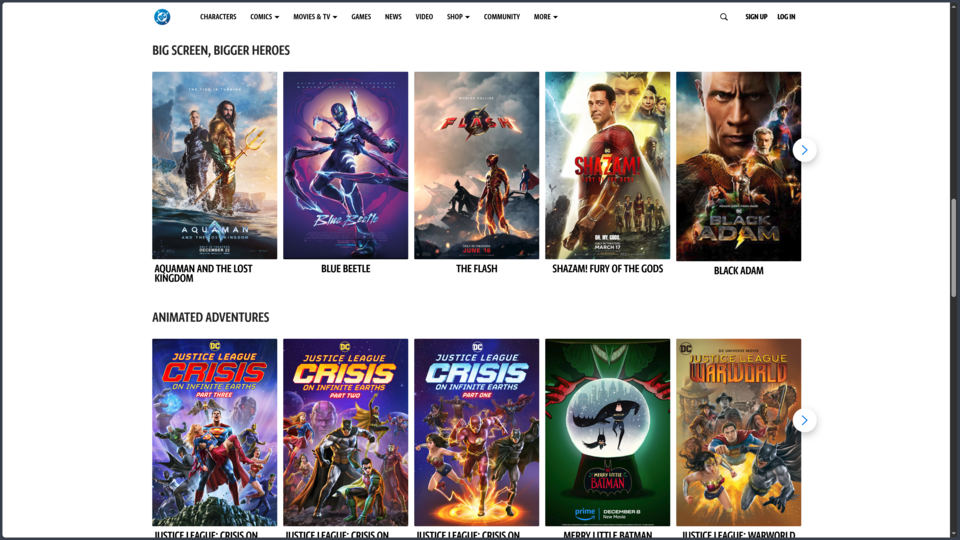Open the Video section
This screenshot has width=960, height=540.
[x=424, y=17]
